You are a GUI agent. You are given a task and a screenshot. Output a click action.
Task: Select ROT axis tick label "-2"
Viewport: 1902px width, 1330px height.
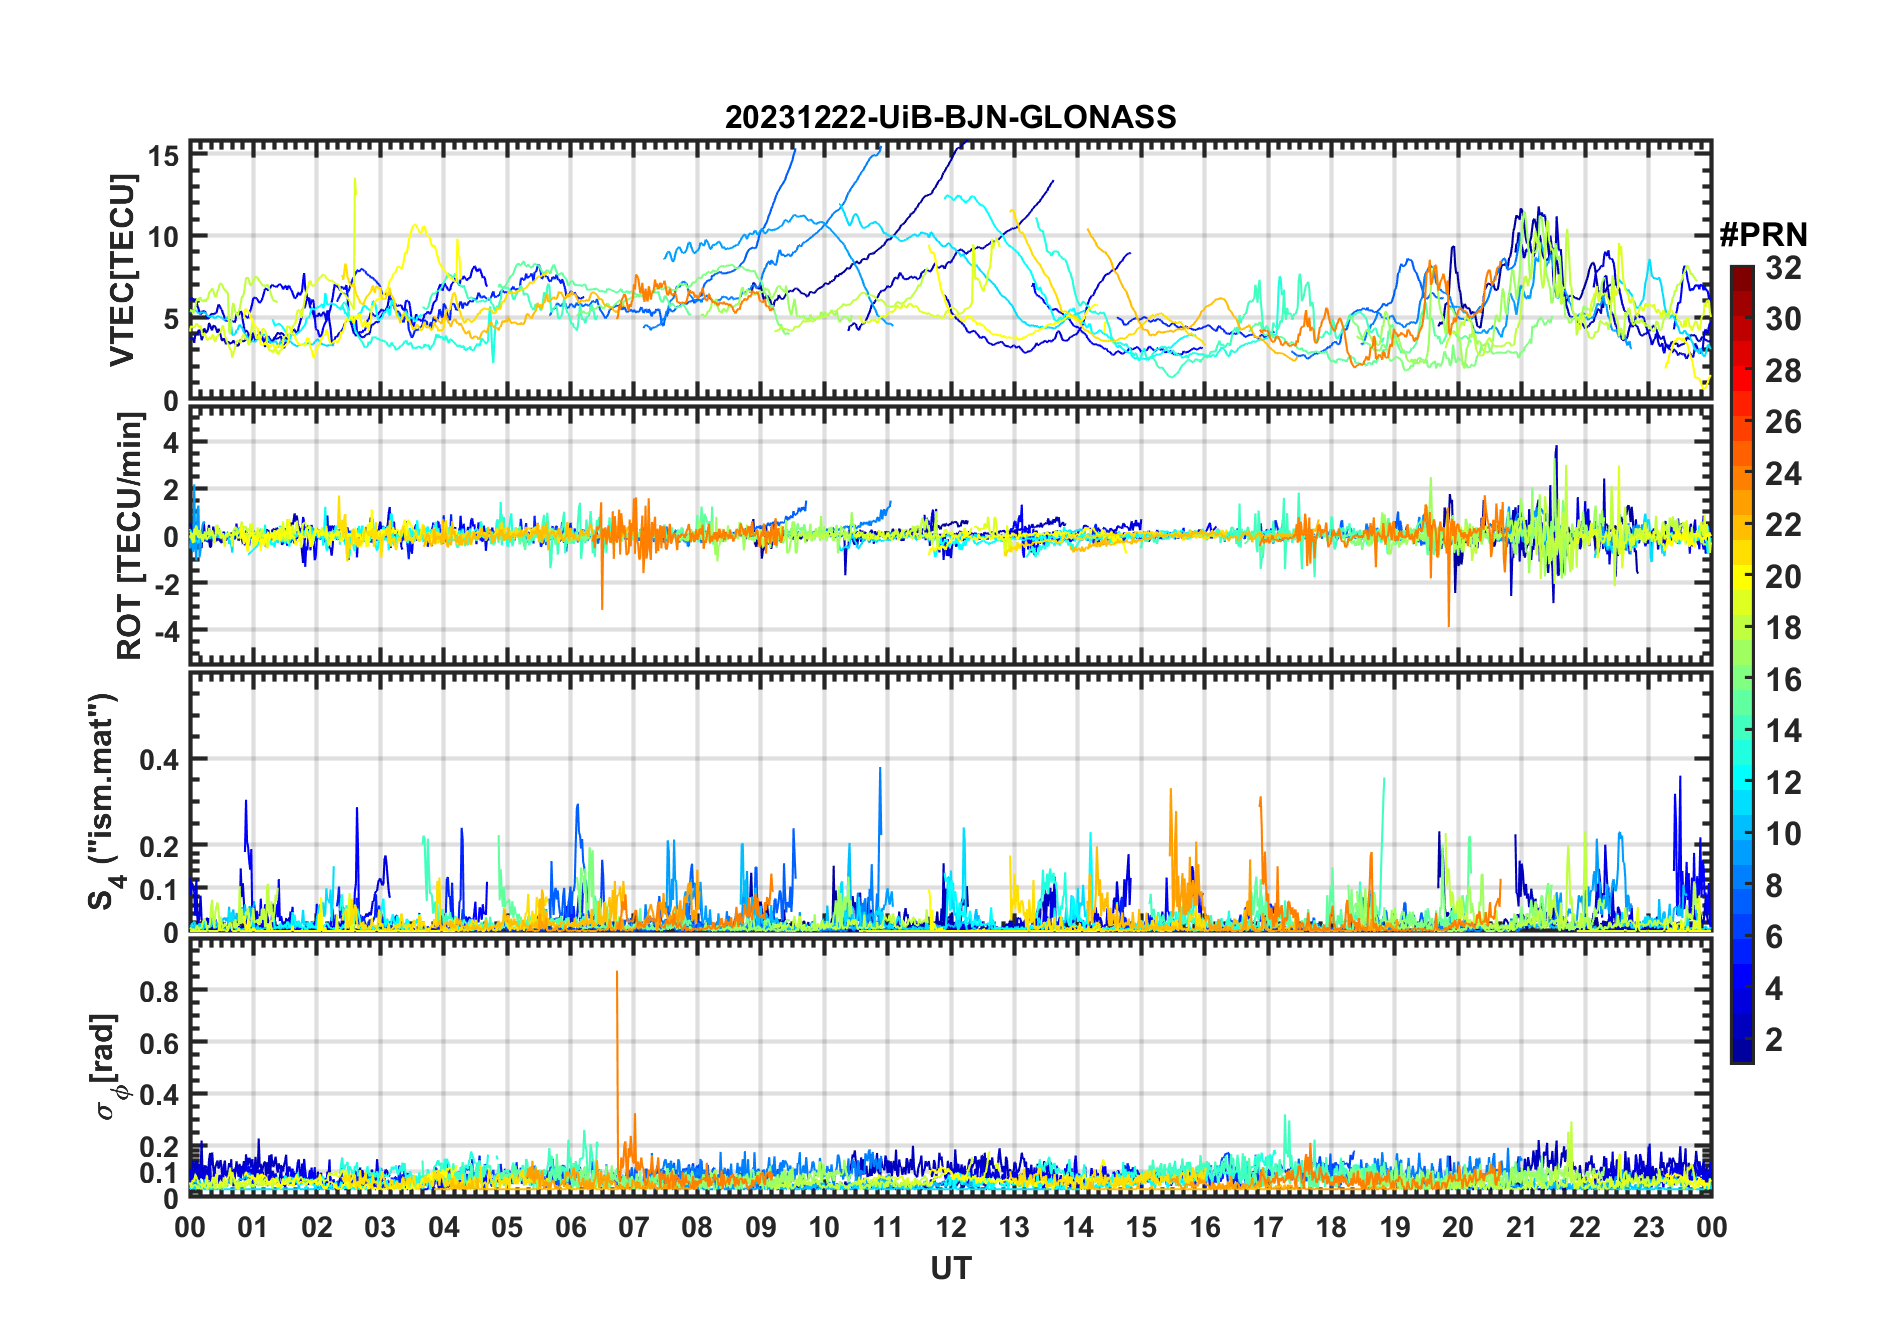[165, 583]
